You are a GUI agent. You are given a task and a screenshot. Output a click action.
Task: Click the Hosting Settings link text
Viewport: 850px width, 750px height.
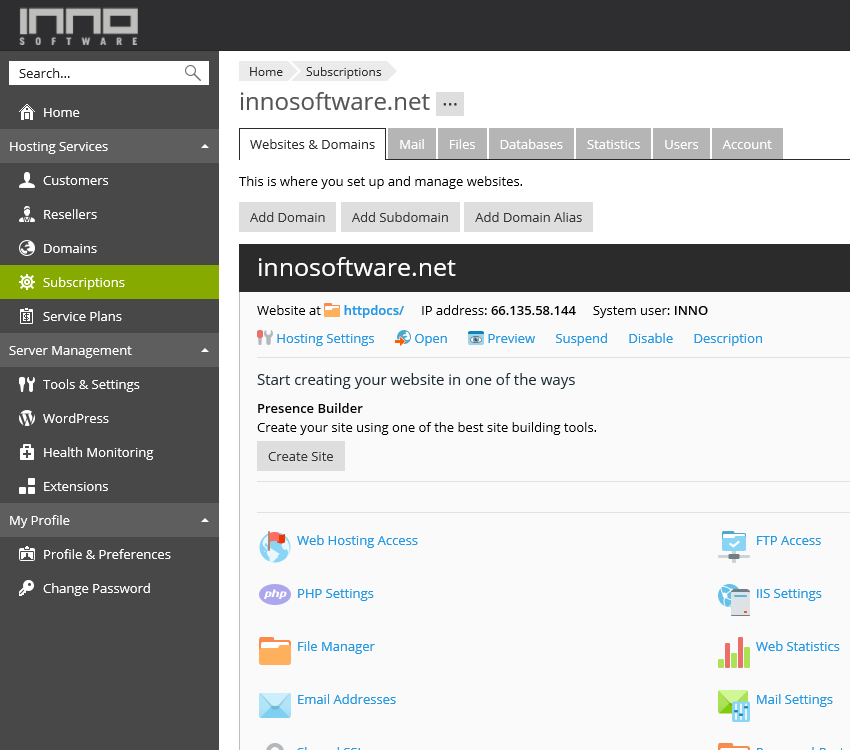pos(325,338)
